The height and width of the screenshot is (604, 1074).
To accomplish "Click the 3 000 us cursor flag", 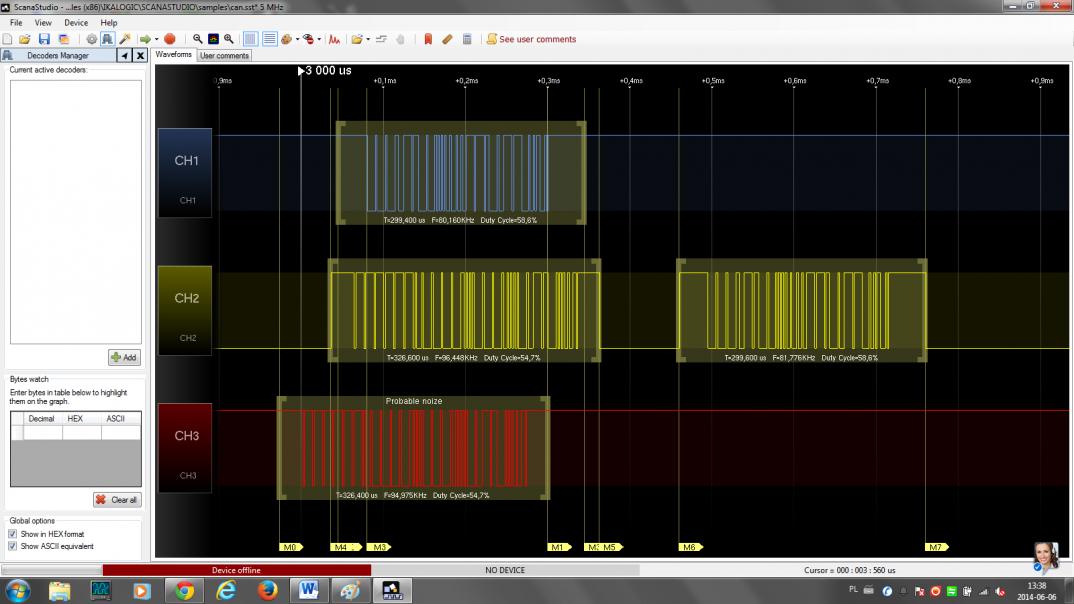I will click(325, 71).
